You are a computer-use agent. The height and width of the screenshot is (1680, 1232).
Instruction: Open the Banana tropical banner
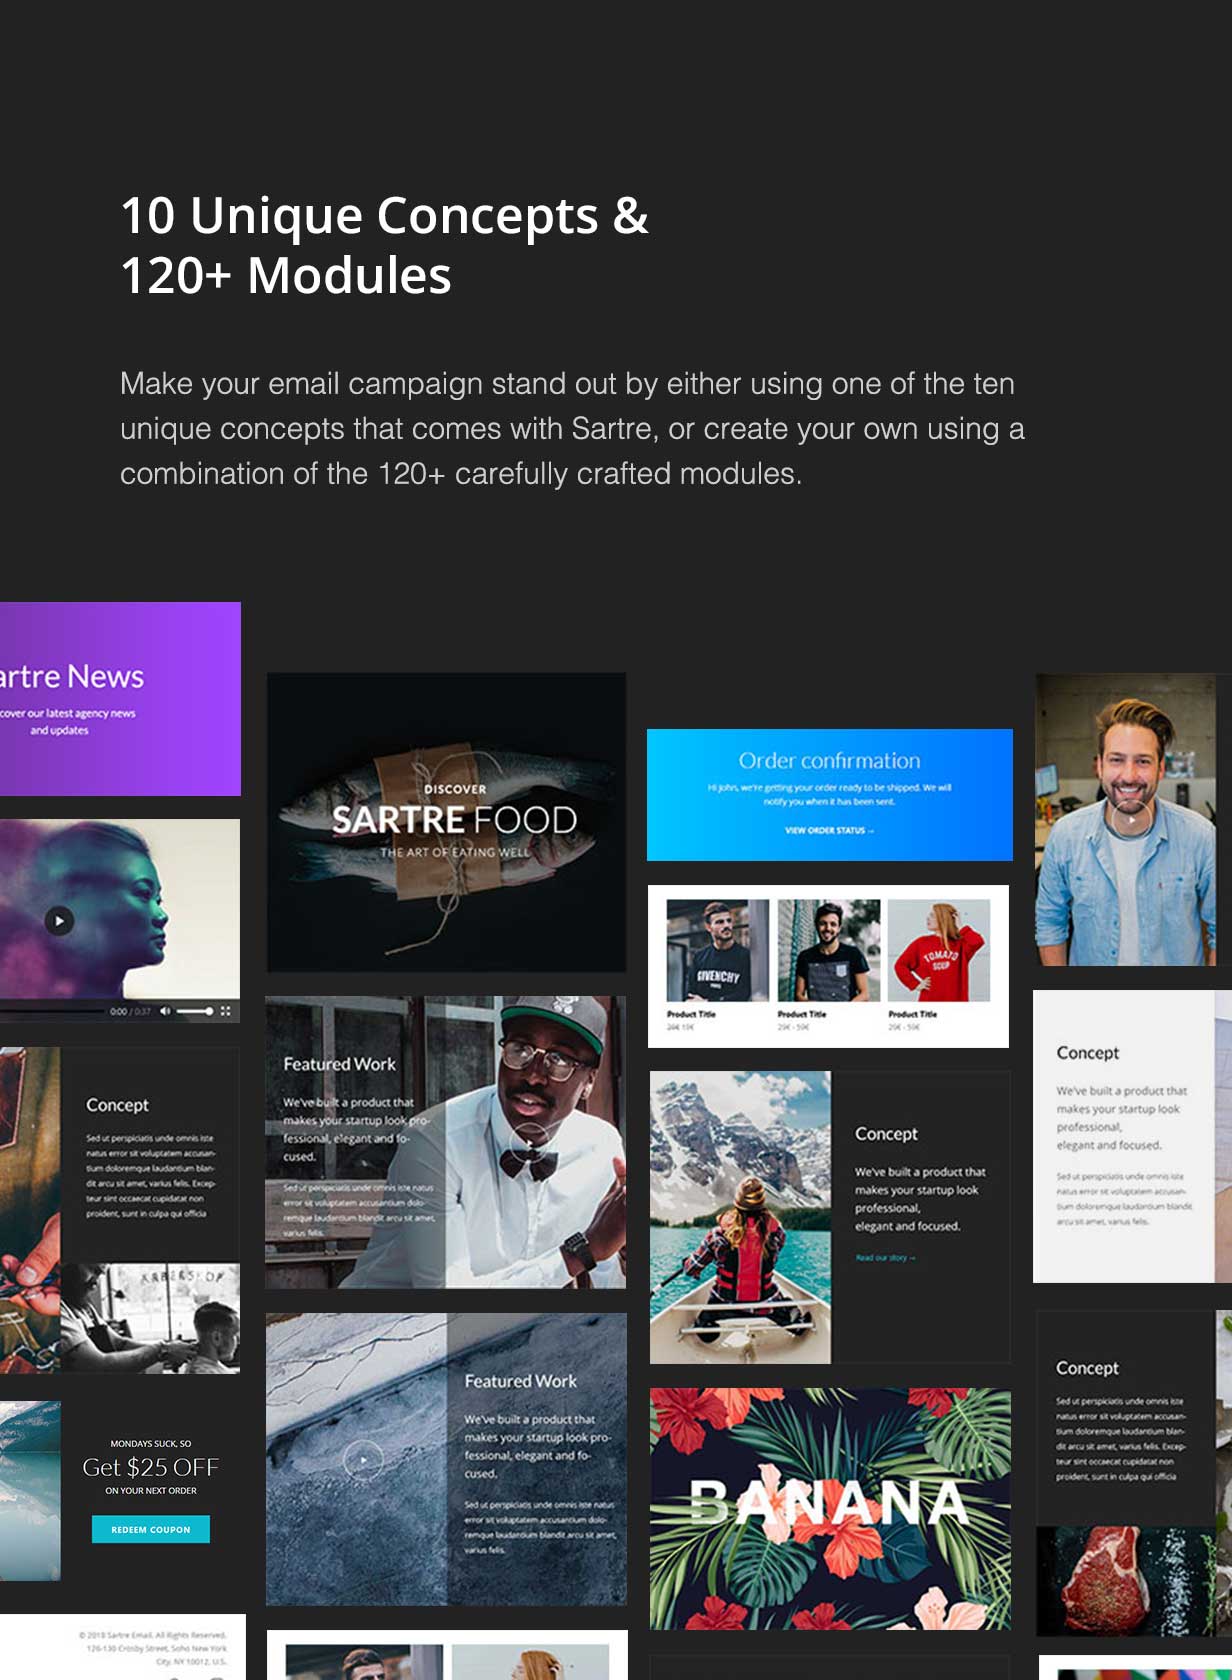pyautogui.click(x=830, y=1509)
